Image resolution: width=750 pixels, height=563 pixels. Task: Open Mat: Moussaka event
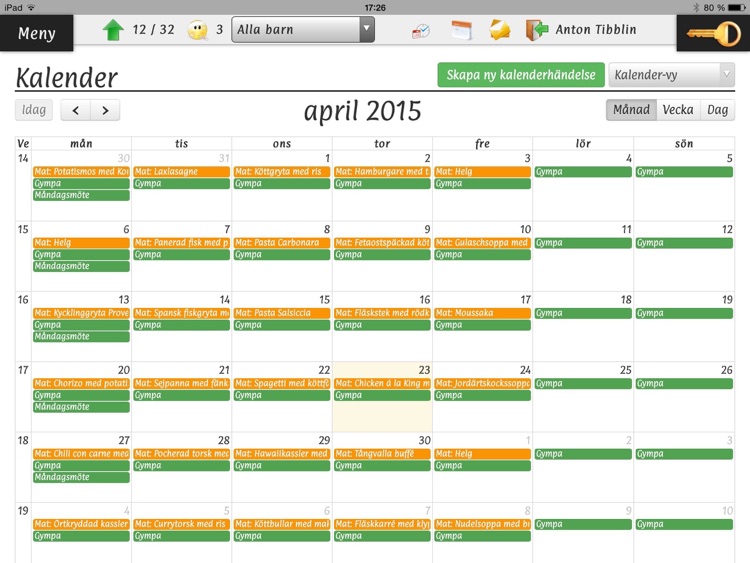point(483,313)
